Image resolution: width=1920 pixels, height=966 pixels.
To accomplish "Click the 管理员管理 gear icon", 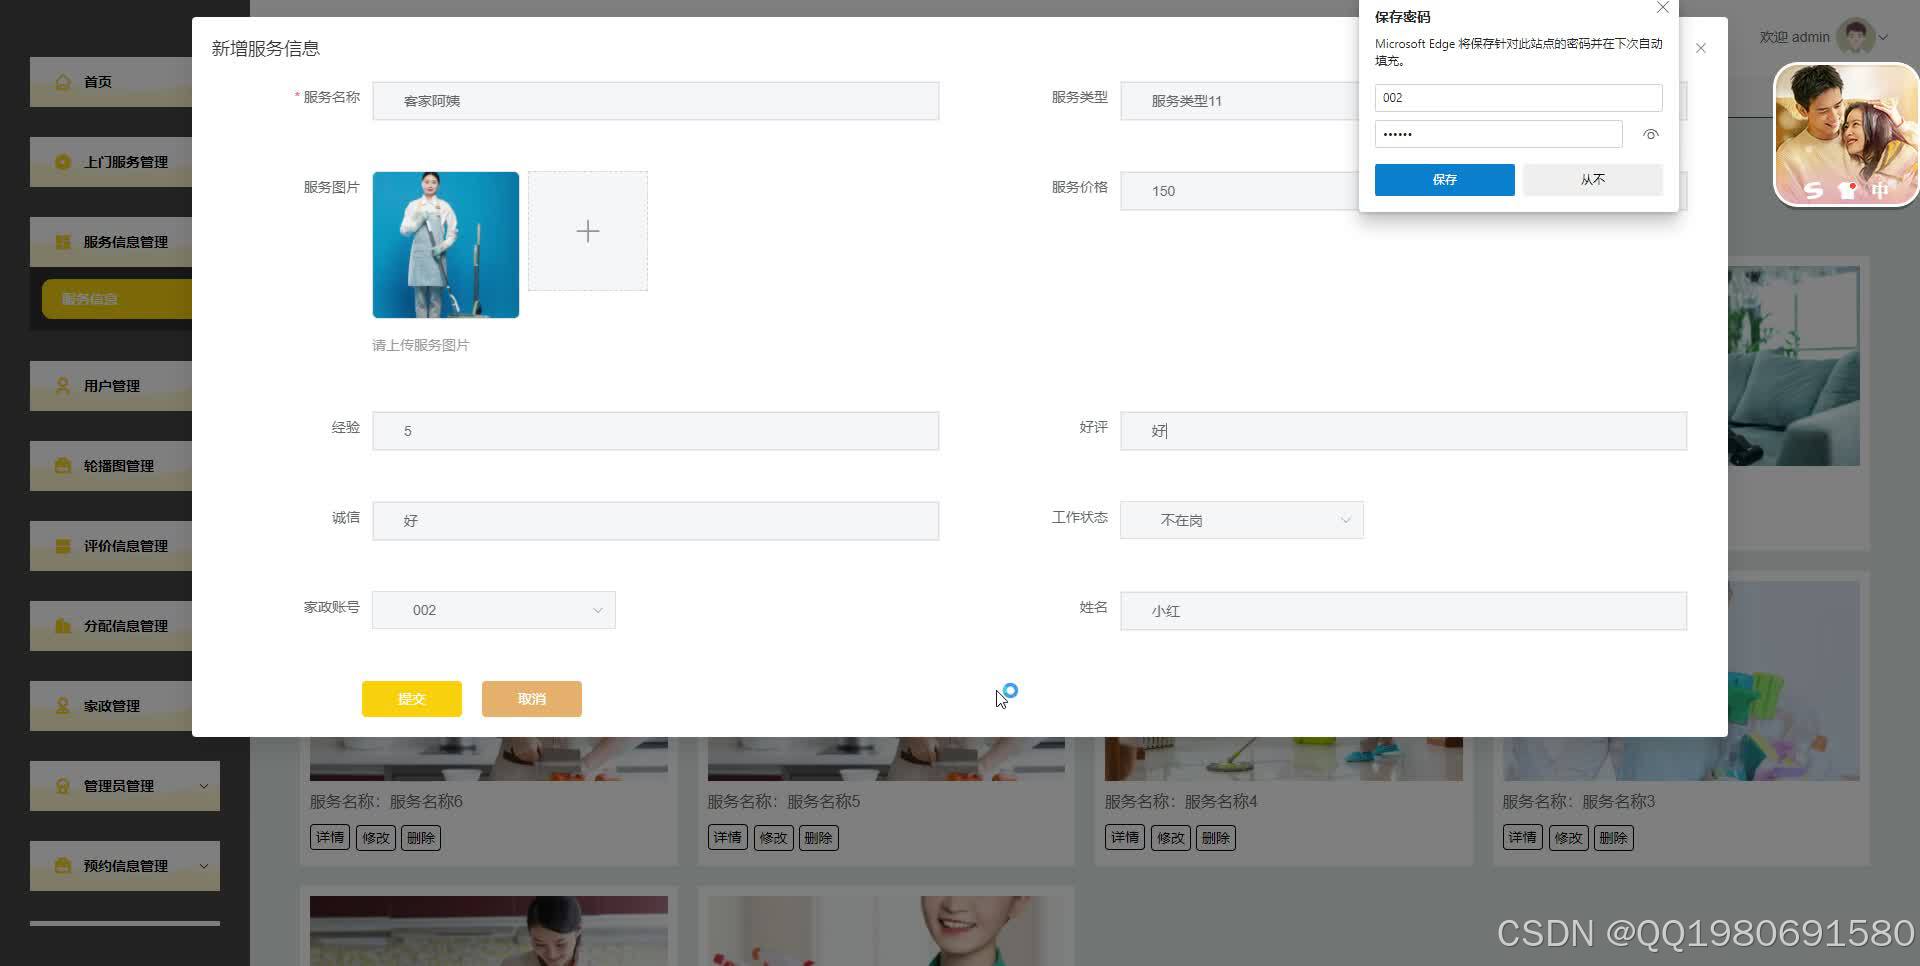I will pos(62,785).
